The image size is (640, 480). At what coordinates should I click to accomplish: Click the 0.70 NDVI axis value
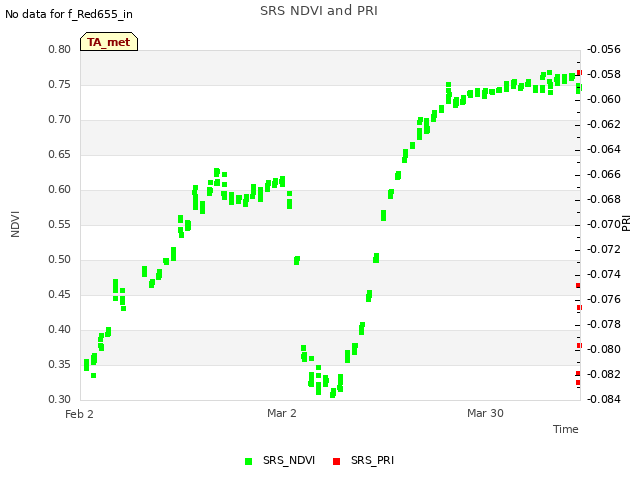60,120
